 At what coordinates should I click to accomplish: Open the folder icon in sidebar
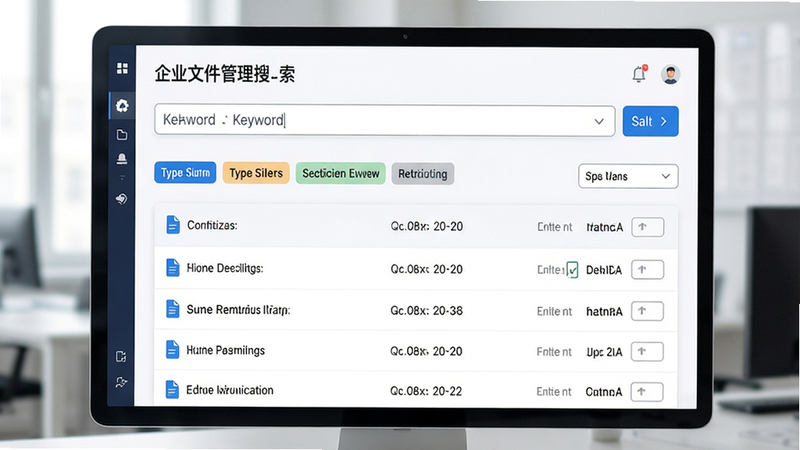click(122, 135)
